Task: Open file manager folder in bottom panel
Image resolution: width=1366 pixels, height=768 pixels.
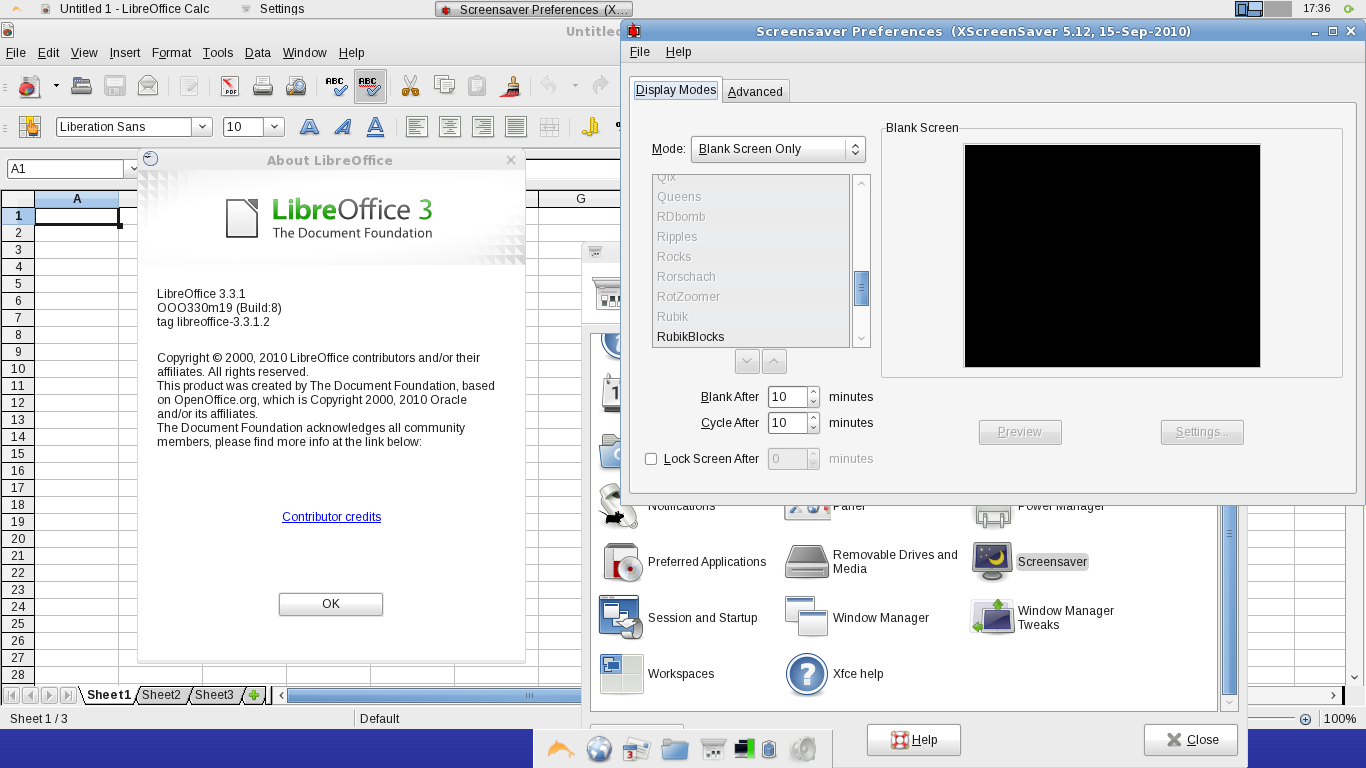Action: 675,749
